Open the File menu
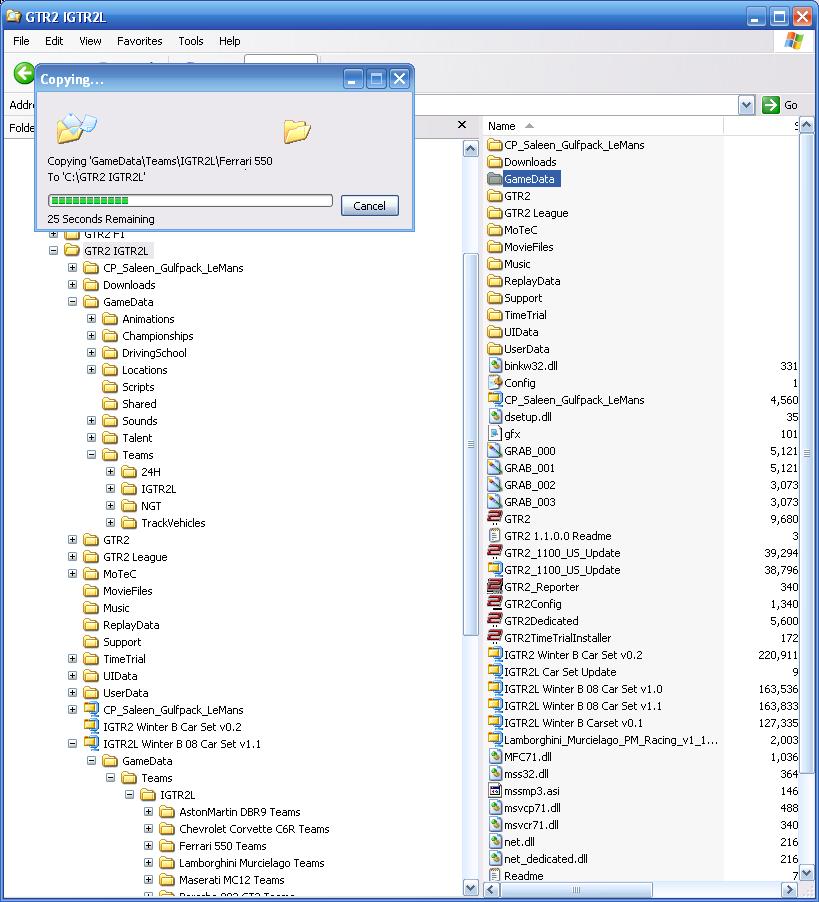This screenshot has height=902, width=819. [x=21, y=41]
